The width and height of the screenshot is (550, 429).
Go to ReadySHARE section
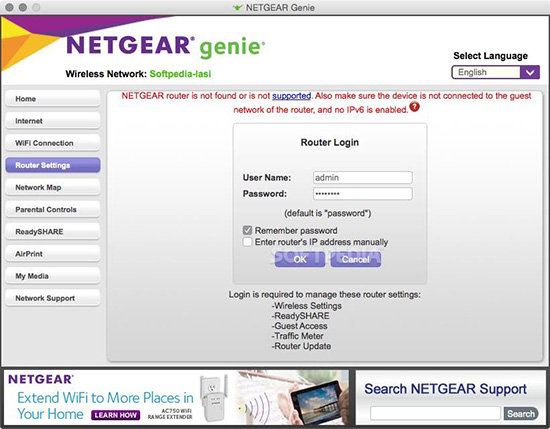tap(53, 232)
